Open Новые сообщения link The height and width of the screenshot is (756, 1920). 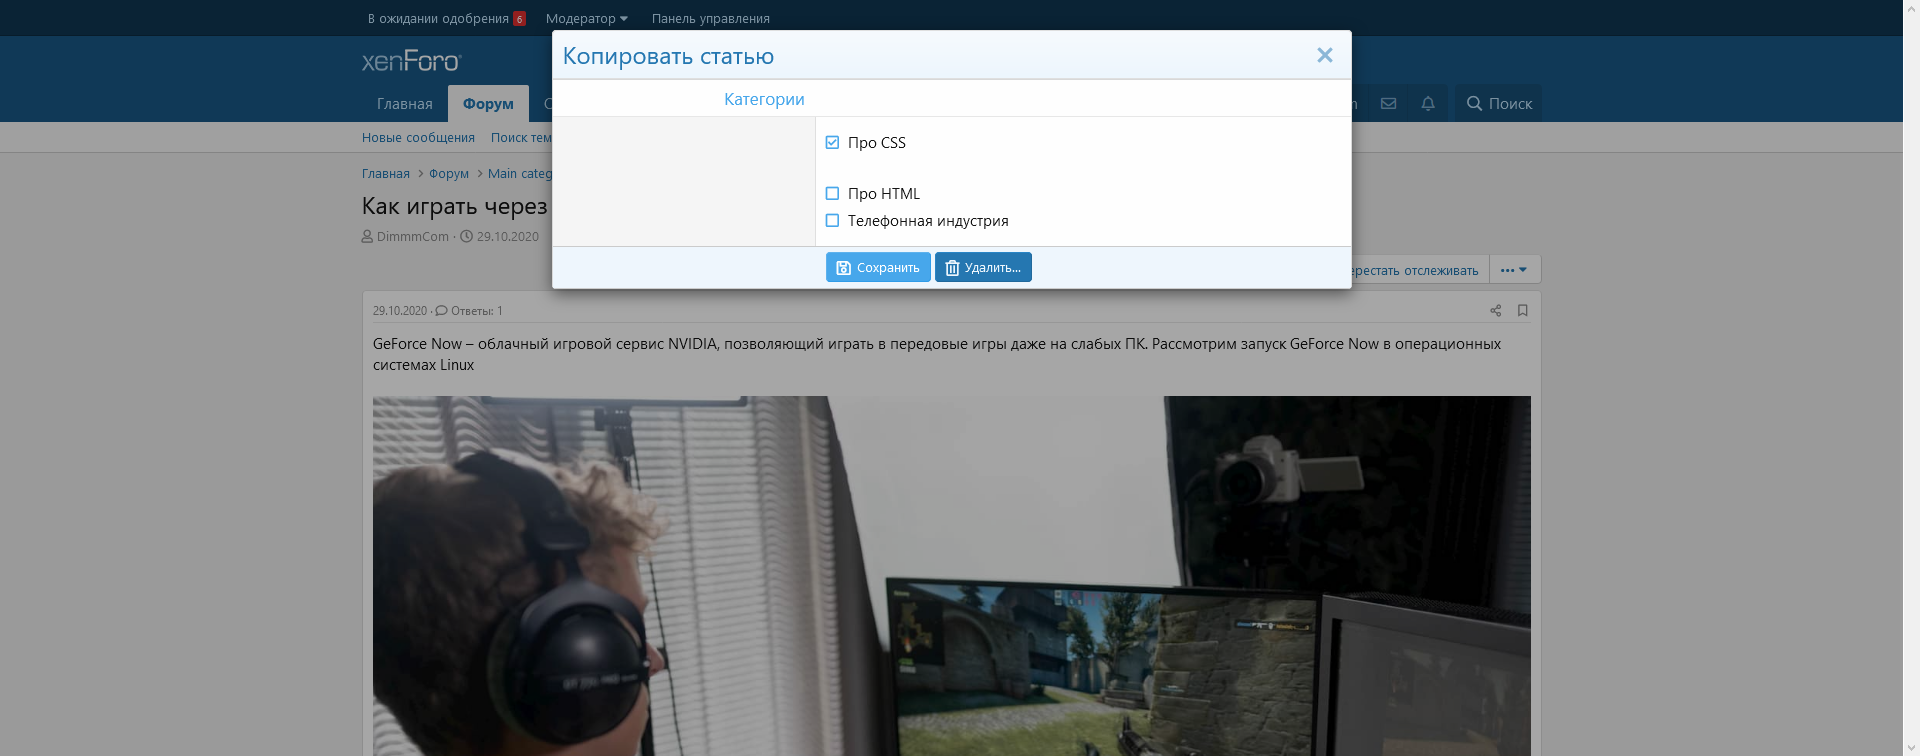click(418, 138)
